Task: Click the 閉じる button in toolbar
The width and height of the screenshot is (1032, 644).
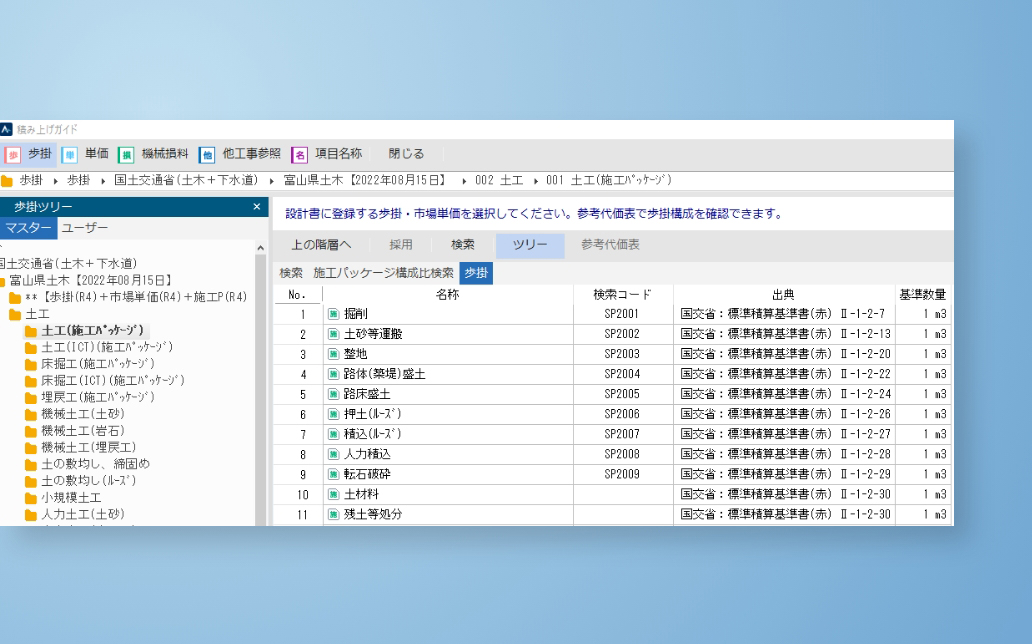Action: pyautogui.click(x=406, y=154)
